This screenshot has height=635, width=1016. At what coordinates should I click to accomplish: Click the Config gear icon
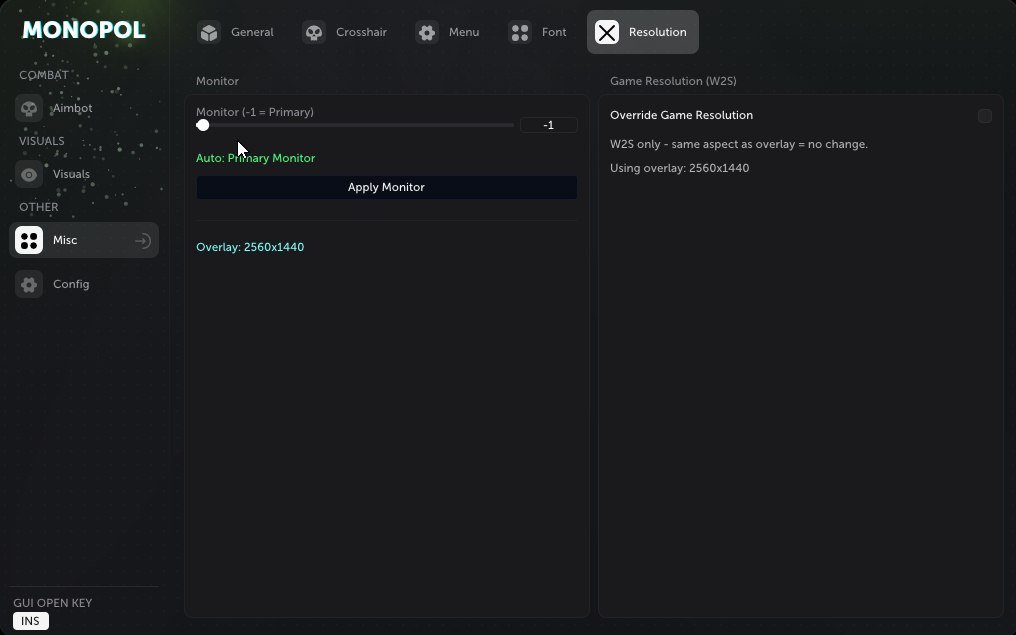[x=29, y=284]
